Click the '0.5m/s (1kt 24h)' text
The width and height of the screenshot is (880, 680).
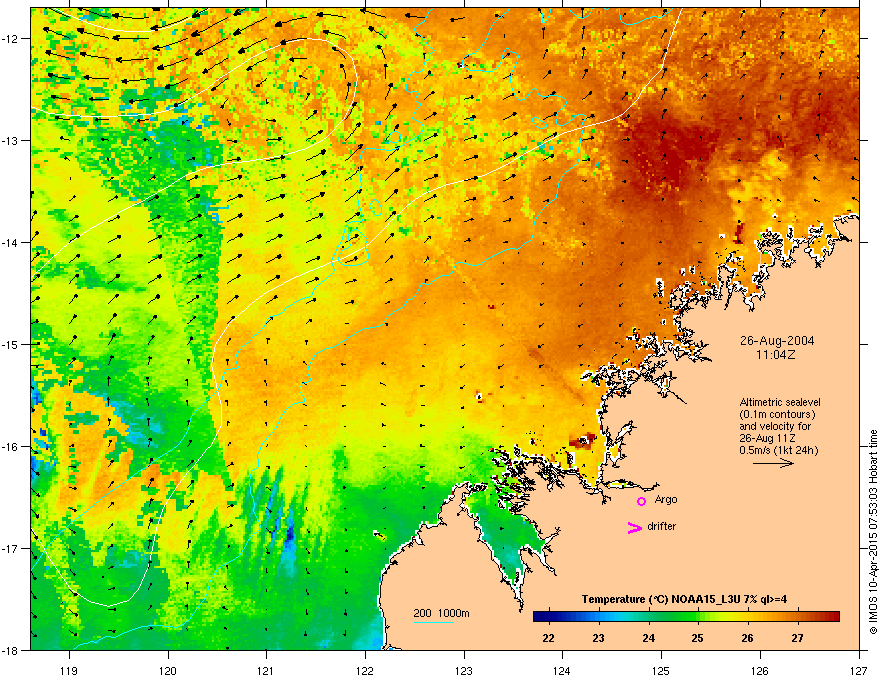[779, 450]
